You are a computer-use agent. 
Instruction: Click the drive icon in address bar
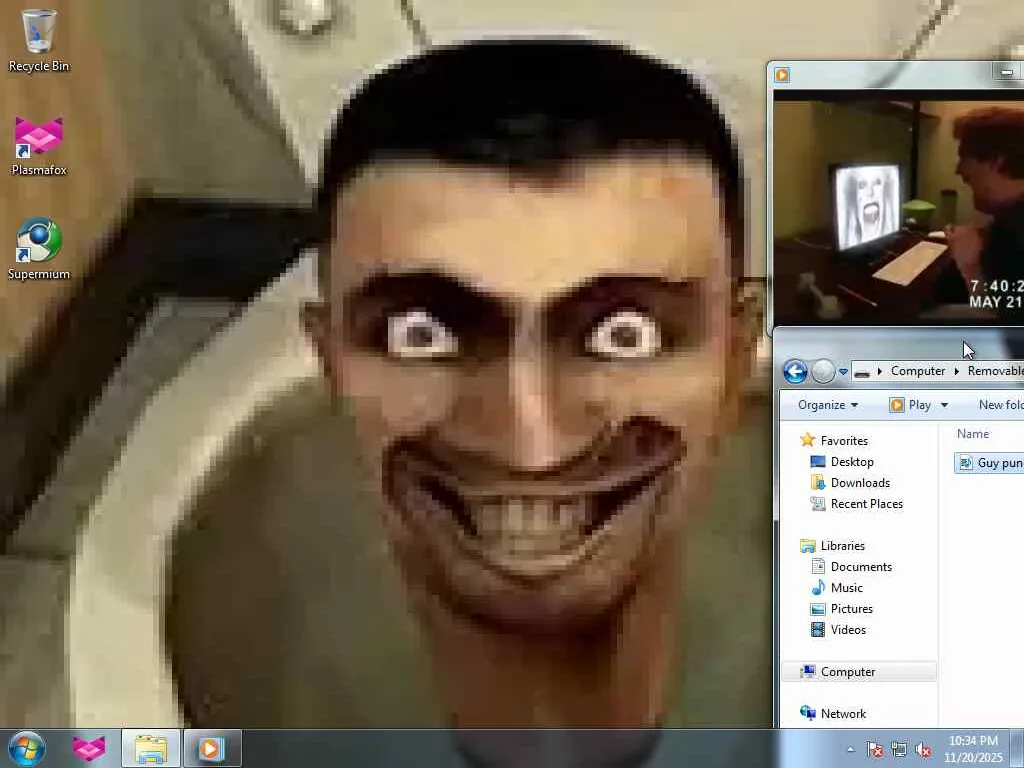click(x=862, y=372)
